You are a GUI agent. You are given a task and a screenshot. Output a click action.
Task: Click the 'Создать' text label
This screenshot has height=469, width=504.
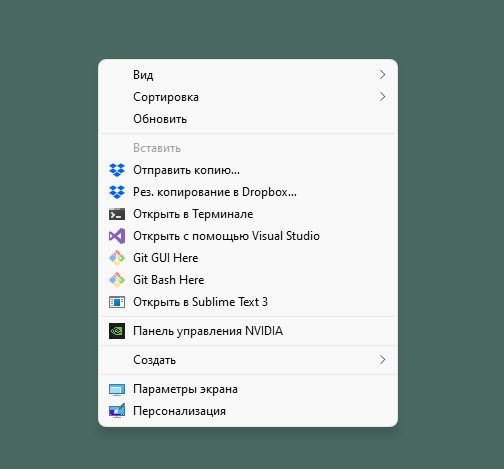154,360
